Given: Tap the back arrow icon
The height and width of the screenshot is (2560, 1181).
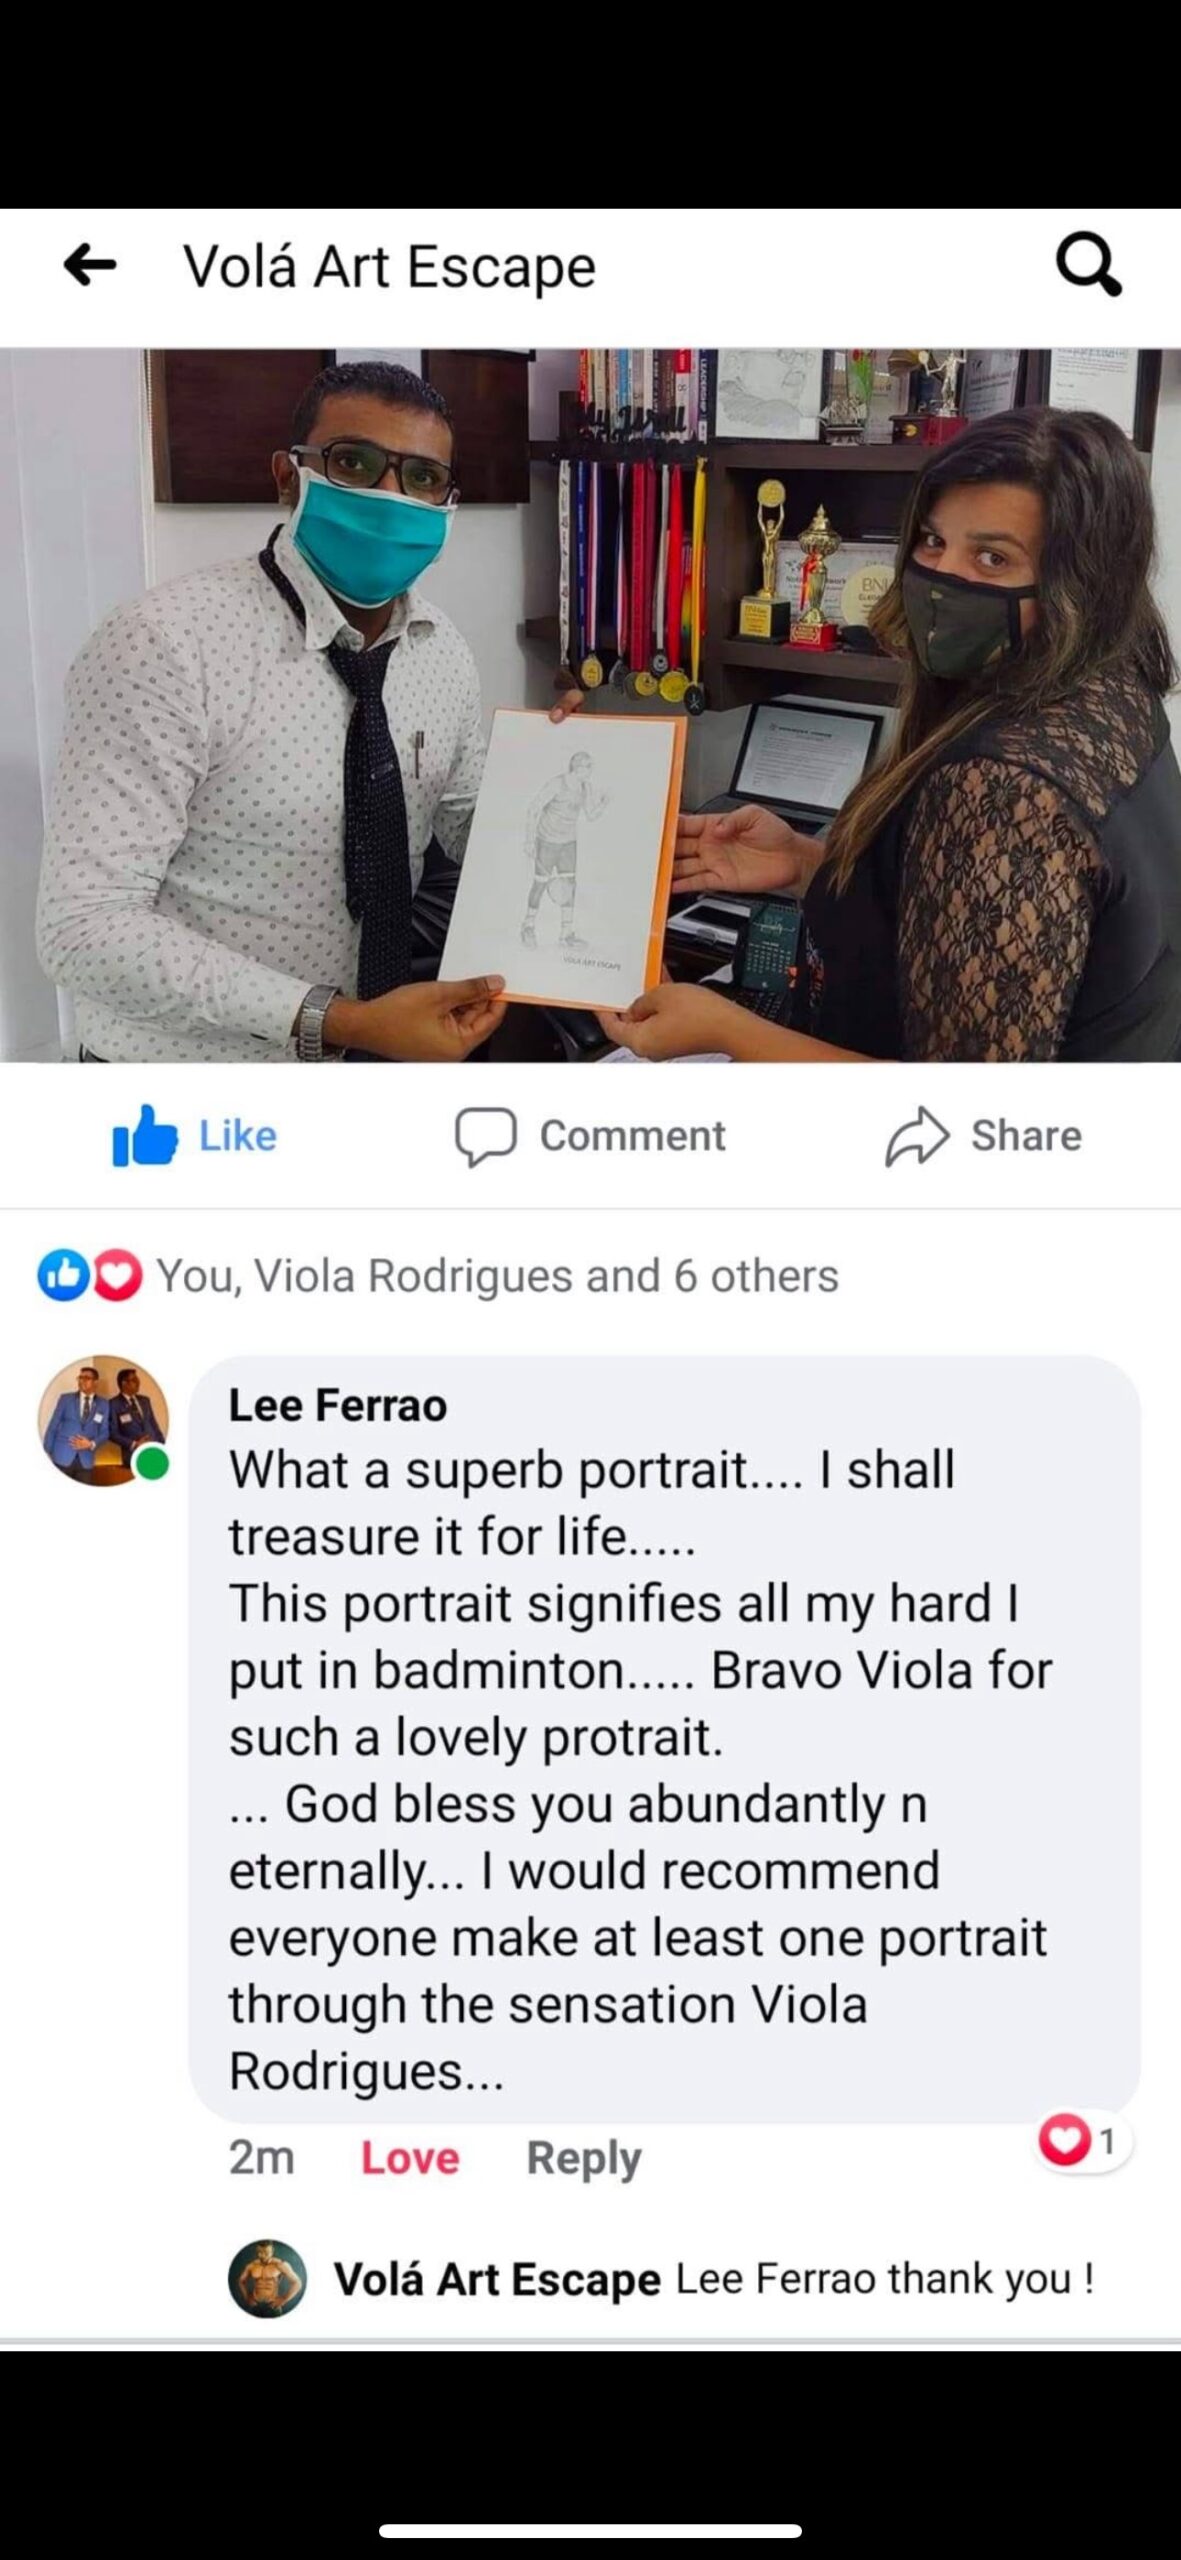Looking at the screenshot, I should tap(90, 266).
